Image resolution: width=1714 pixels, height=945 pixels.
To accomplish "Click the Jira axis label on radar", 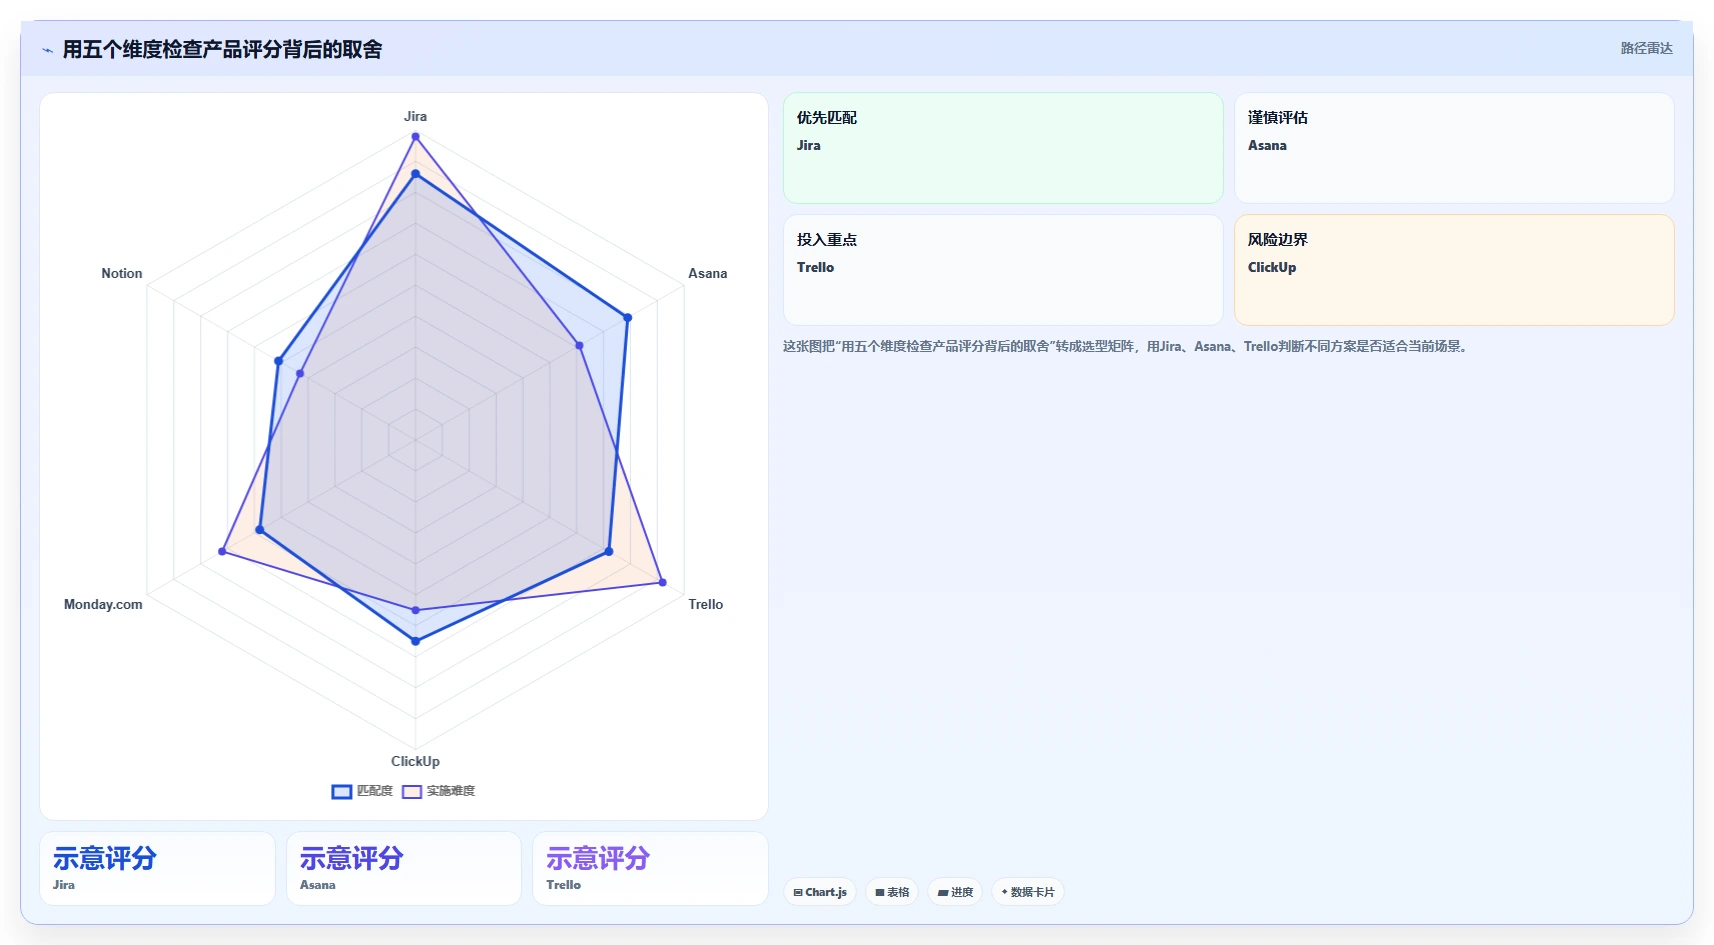I will (x=415, y=116).
